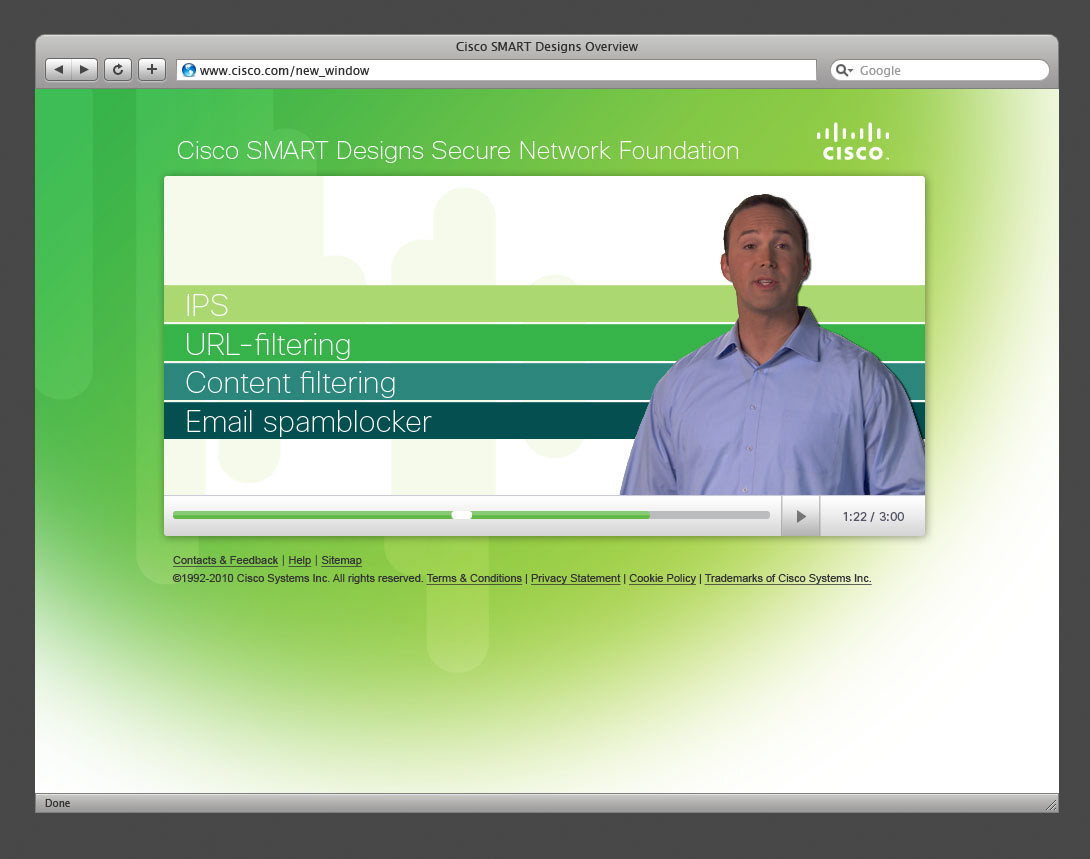Open the Help link
The width and height of the screenshot is (1090, 859).
click(x=300, y=560)
